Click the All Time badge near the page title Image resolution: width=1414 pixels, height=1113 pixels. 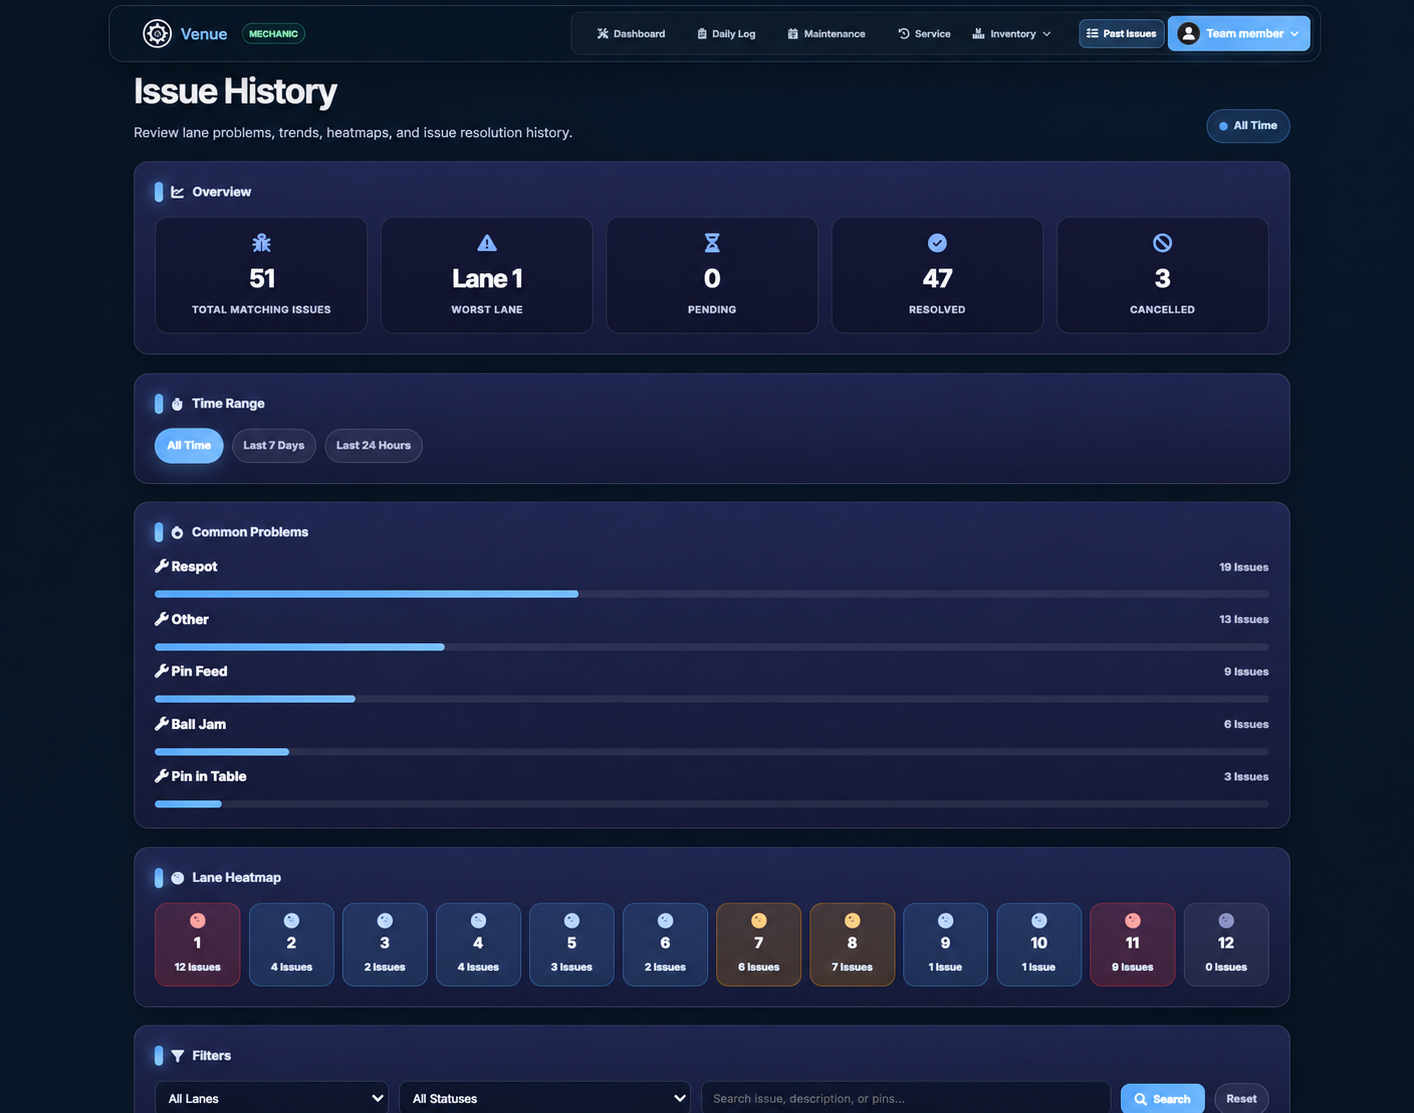point(1248,126)
